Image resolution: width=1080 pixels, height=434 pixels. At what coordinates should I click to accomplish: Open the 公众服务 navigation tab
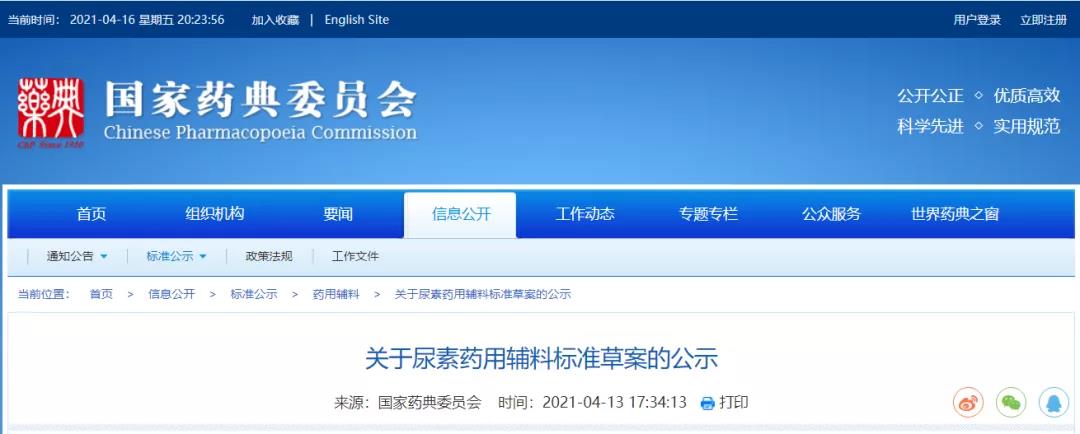831,214
